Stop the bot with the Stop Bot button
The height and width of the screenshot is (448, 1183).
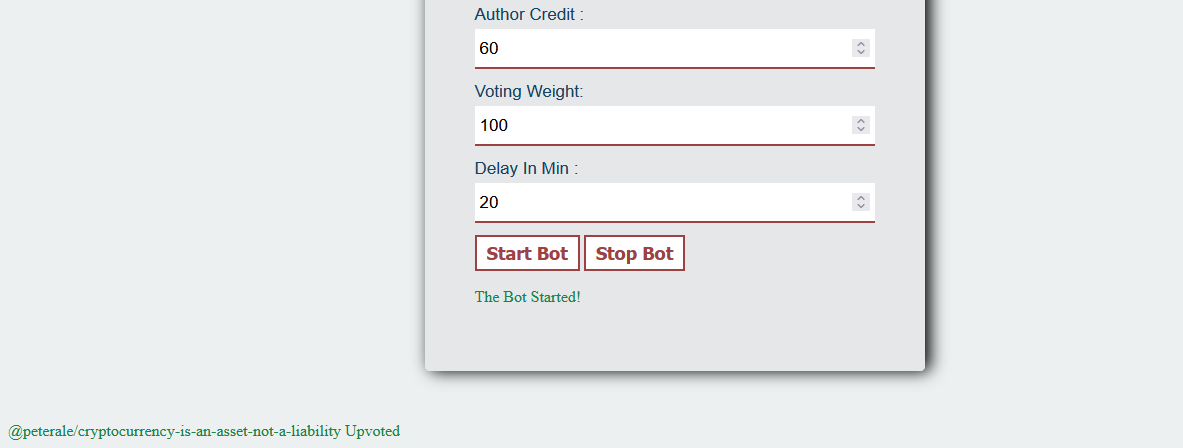[x=634, y=253]
